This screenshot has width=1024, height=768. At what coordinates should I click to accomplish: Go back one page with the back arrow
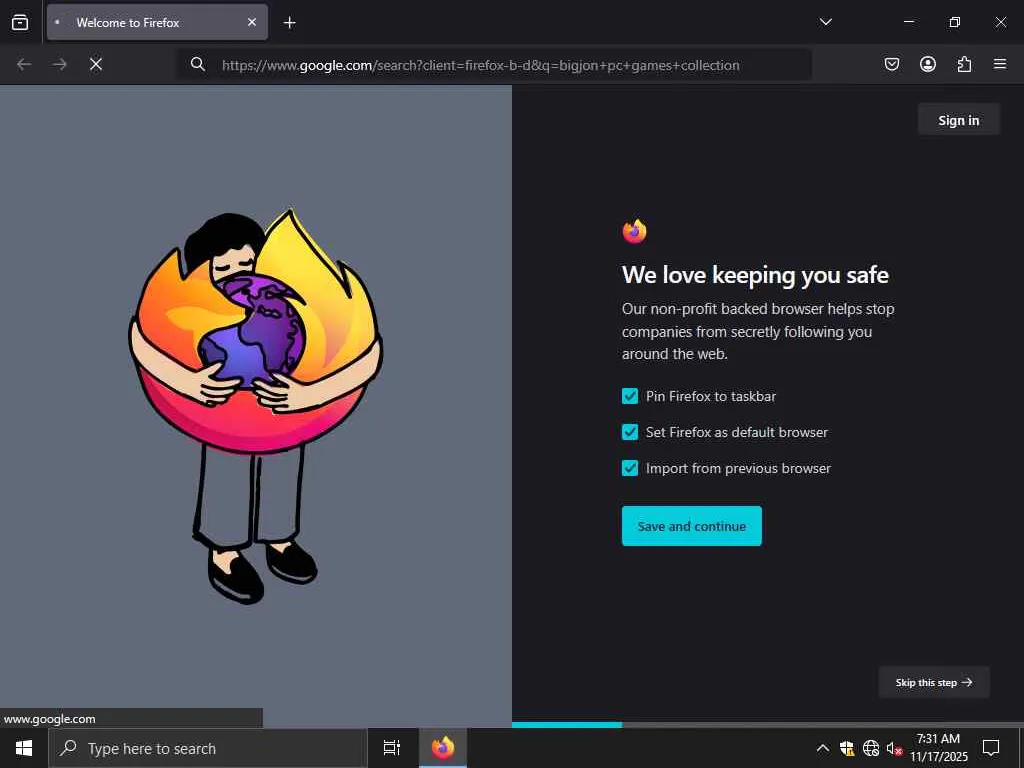24,64
